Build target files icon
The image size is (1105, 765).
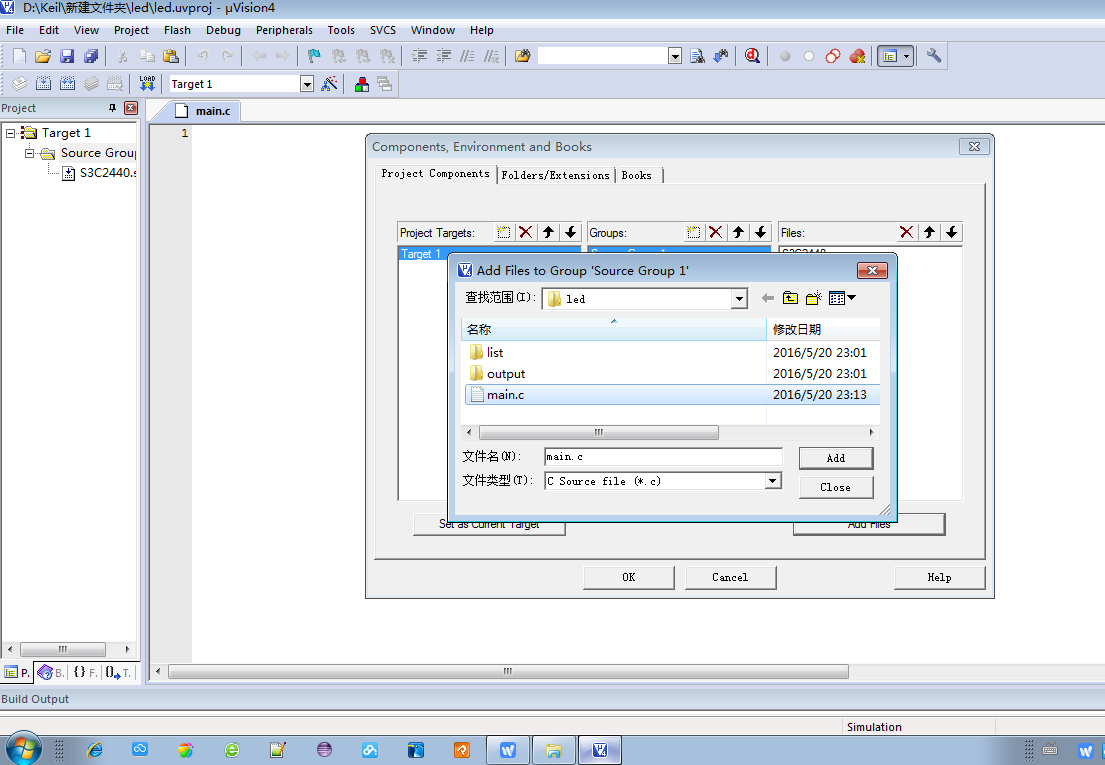pyautogui.click(x=44, y=84)
